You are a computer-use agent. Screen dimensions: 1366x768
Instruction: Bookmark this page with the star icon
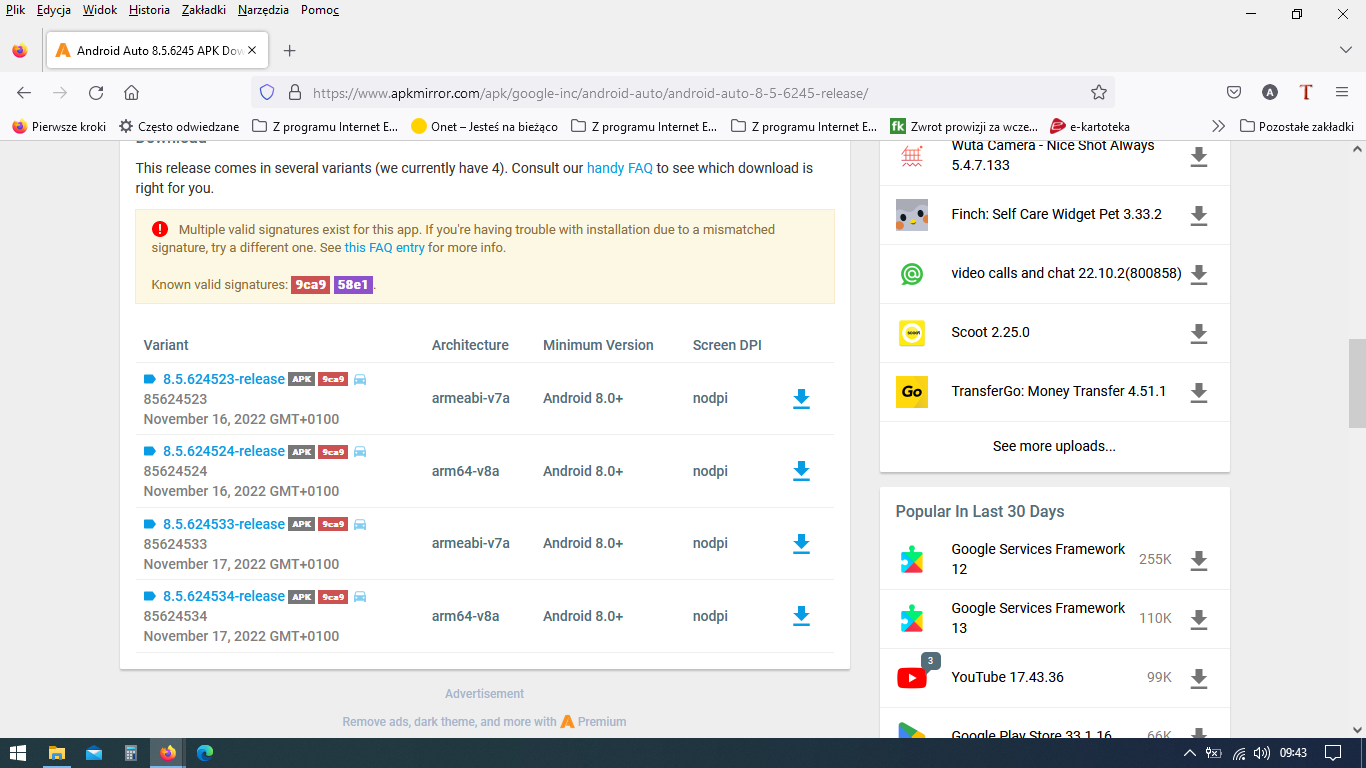(x=1099, y=93)
